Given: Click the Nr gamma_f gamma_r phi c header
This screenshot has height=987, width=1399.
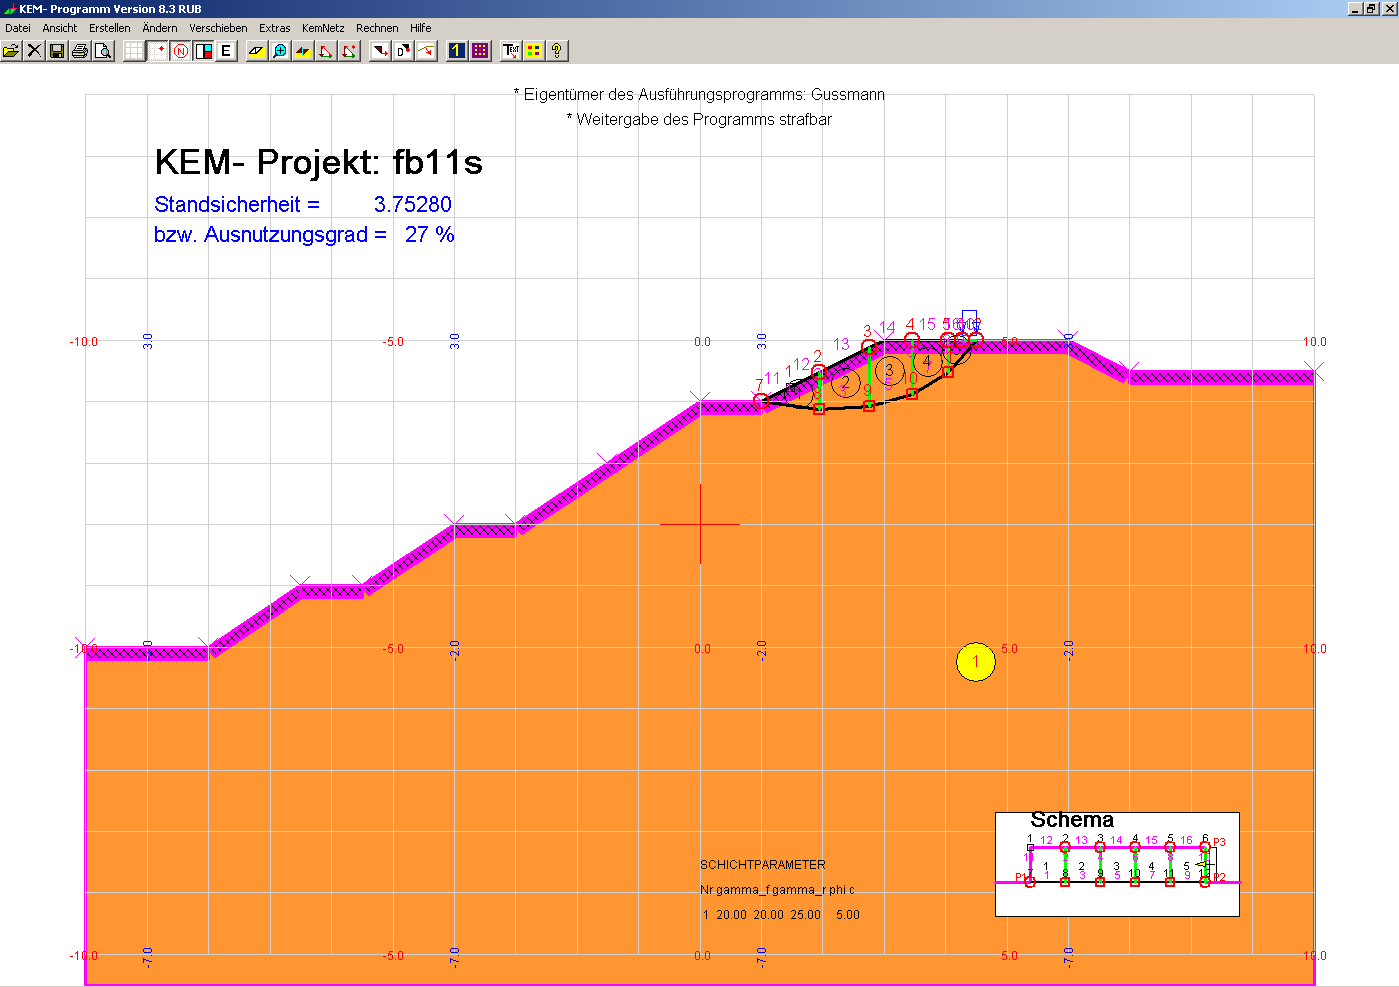Looking at the screenshot, I should [x=777, y=890].
